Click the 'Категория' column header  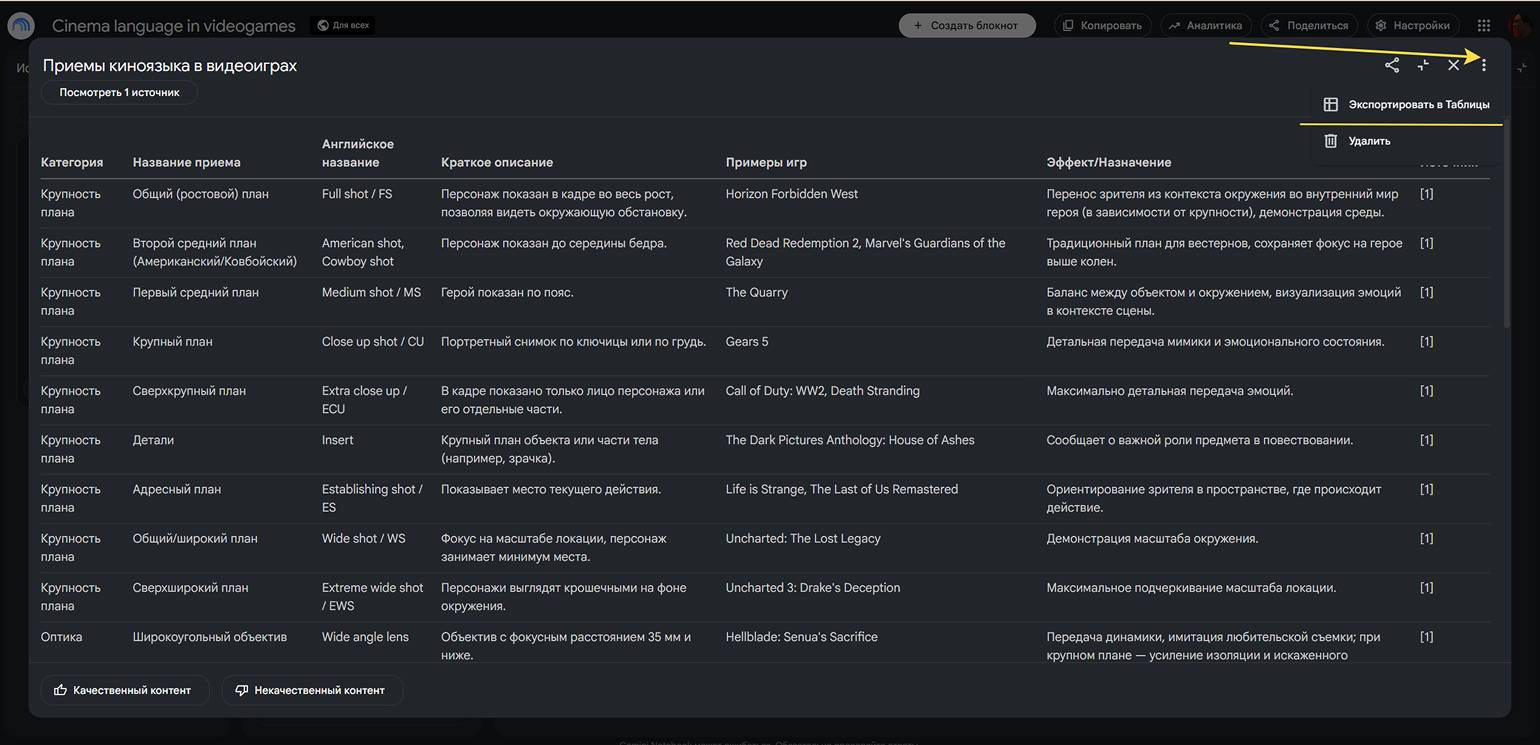(x=72, y=162)
